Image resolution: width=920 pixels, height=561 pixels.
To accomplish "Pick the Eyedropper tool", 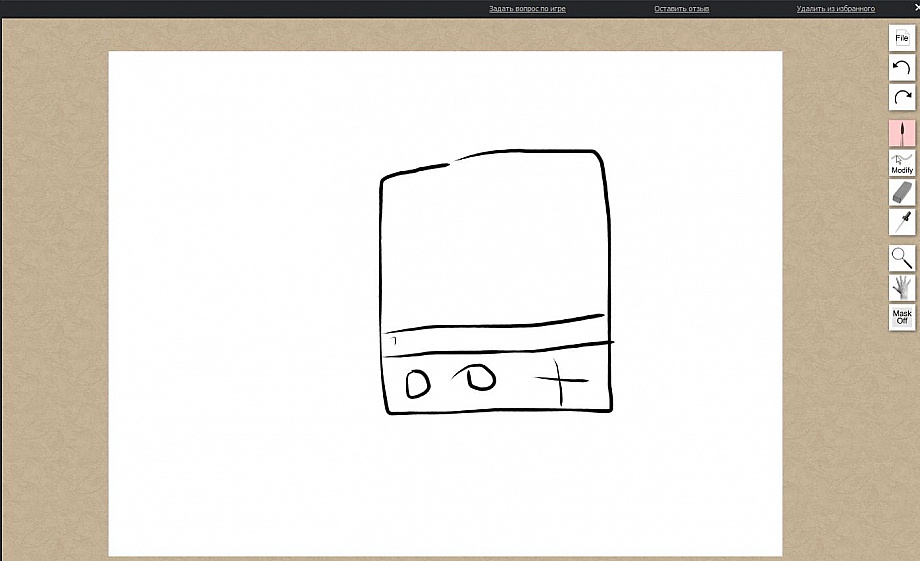I will [902, 222].
